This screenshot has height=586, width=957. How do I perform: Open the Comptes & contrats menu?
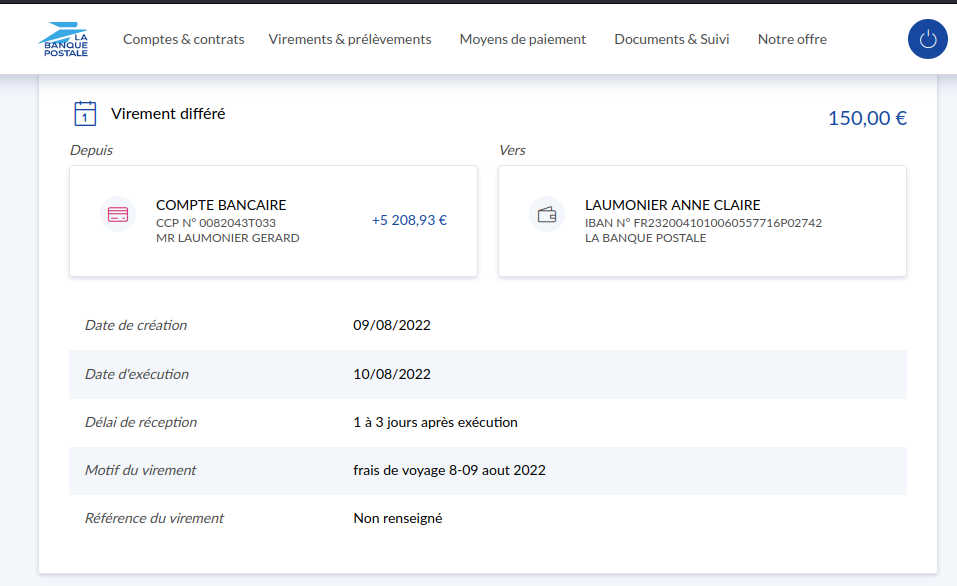point(183,39)
